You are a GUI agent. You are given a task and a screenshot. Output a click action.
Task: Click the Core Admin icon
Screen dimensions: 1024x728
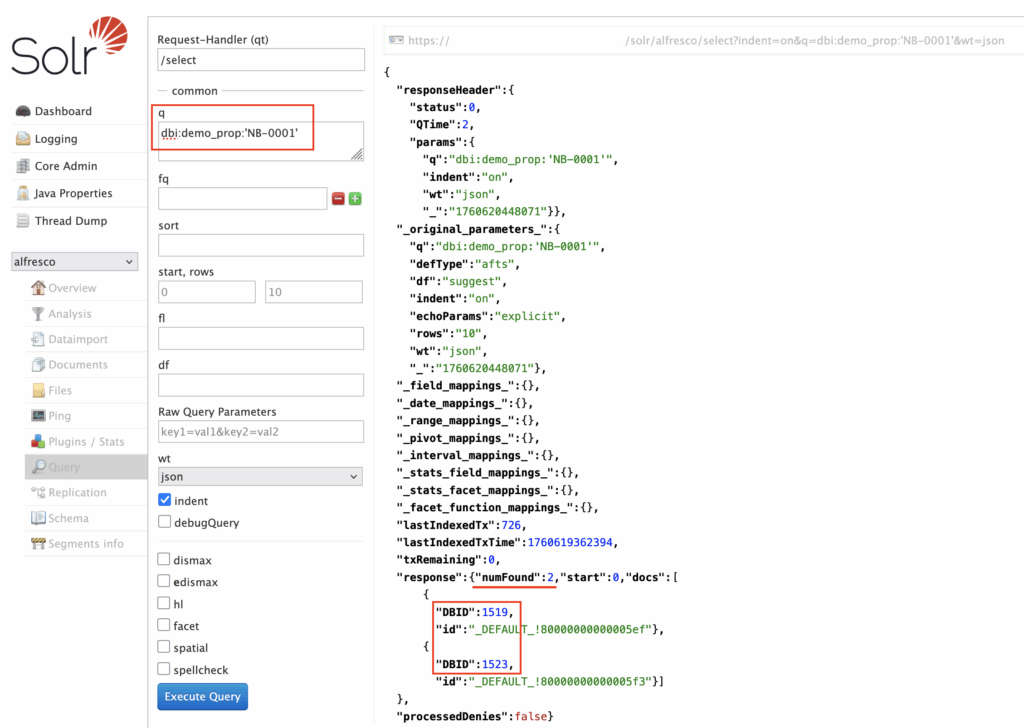23,166
